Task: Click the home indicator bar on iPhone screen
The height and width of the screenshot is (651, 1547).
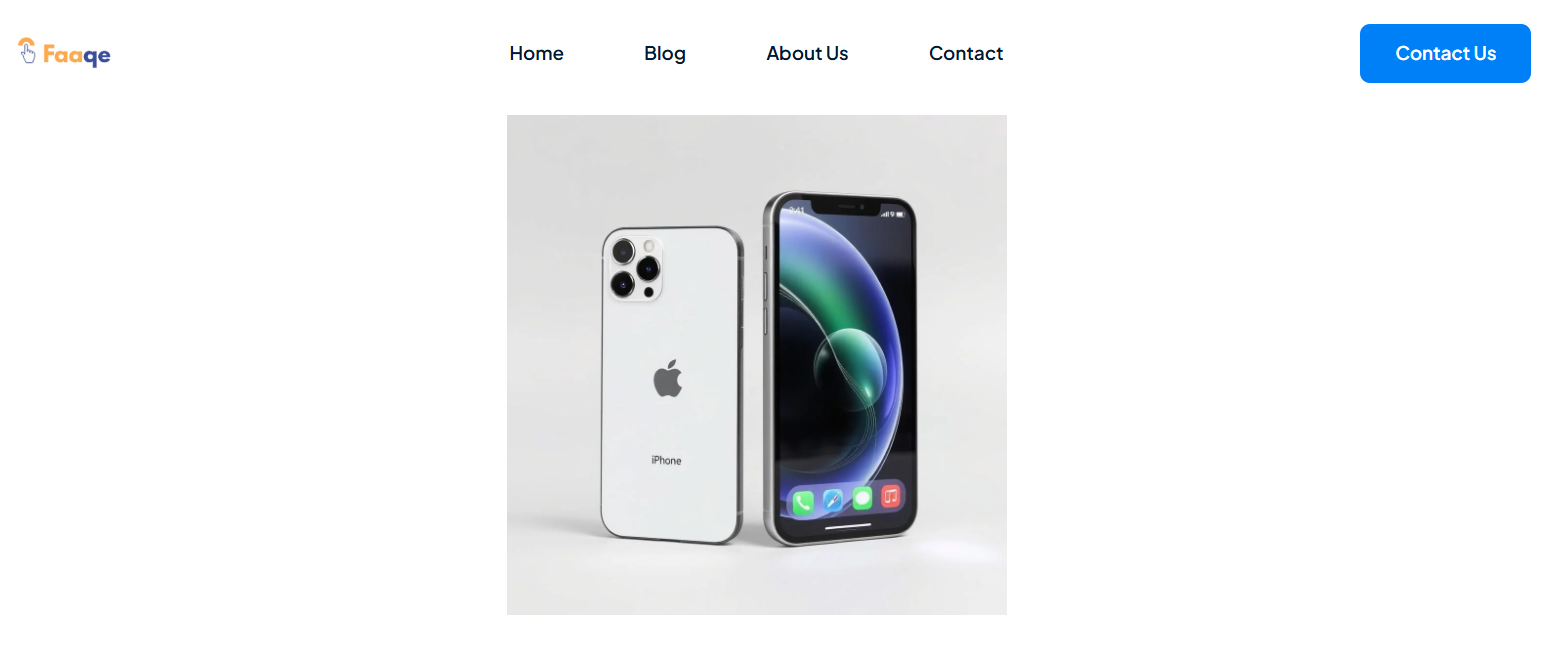Action: pos(848,525)
